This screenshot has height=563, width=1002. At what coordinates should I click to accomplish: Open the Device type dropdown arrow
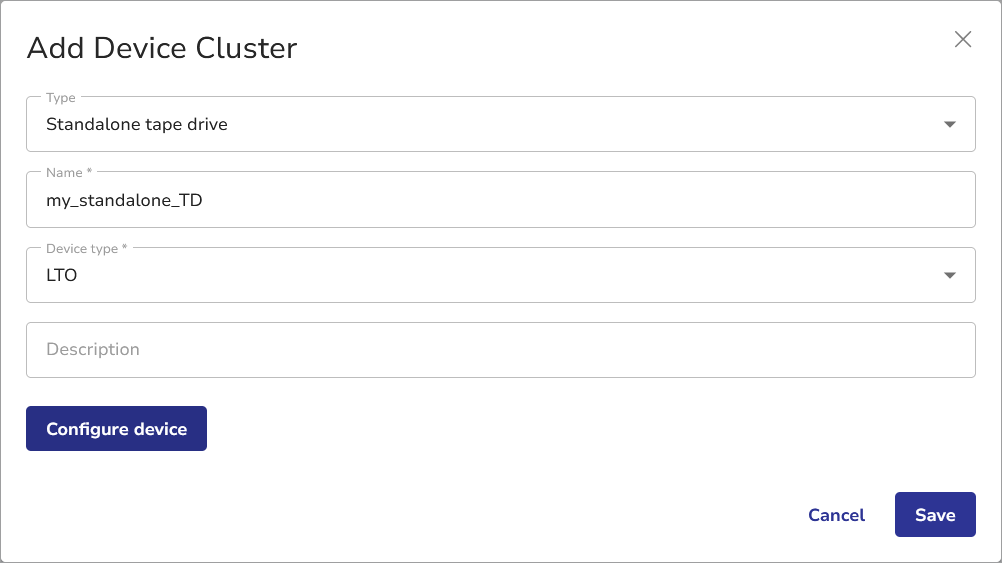point(950,276)
